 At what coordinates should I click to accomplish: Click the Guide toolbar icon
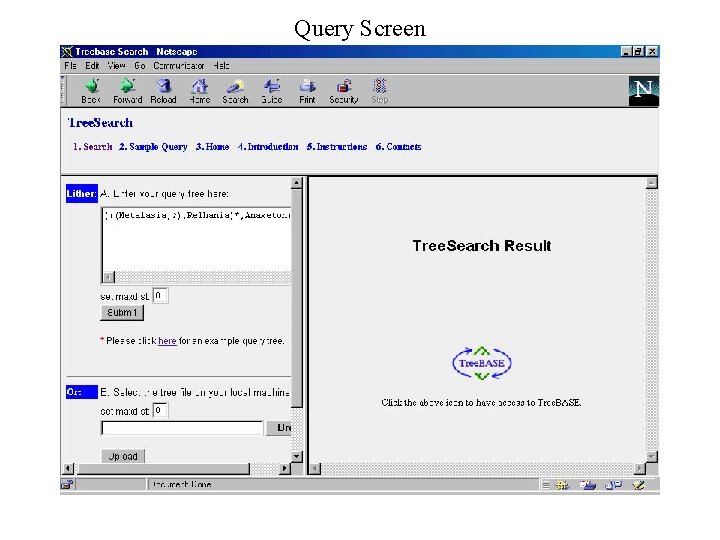(x=271, y=91)
